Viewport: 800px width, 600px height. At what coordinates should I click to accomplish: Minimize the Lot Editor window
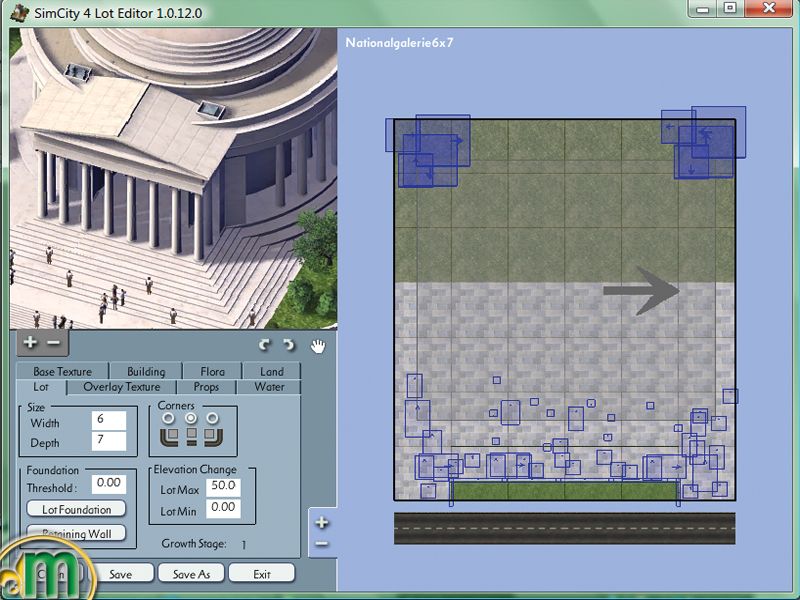pos(702,8)
